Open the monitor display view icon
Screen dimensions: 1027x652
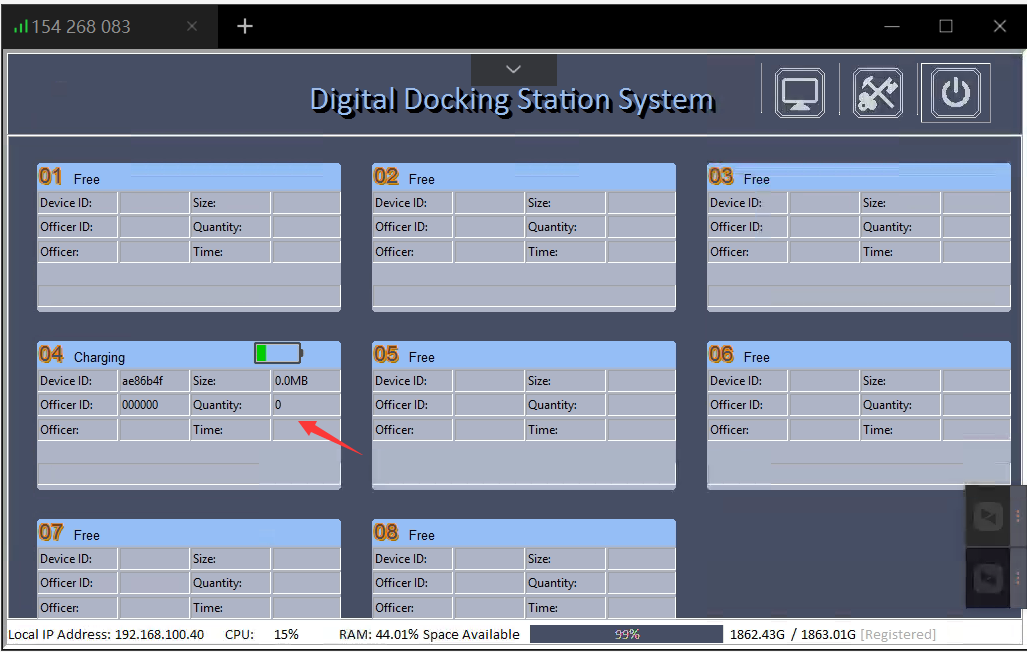[x=800, y=93]
